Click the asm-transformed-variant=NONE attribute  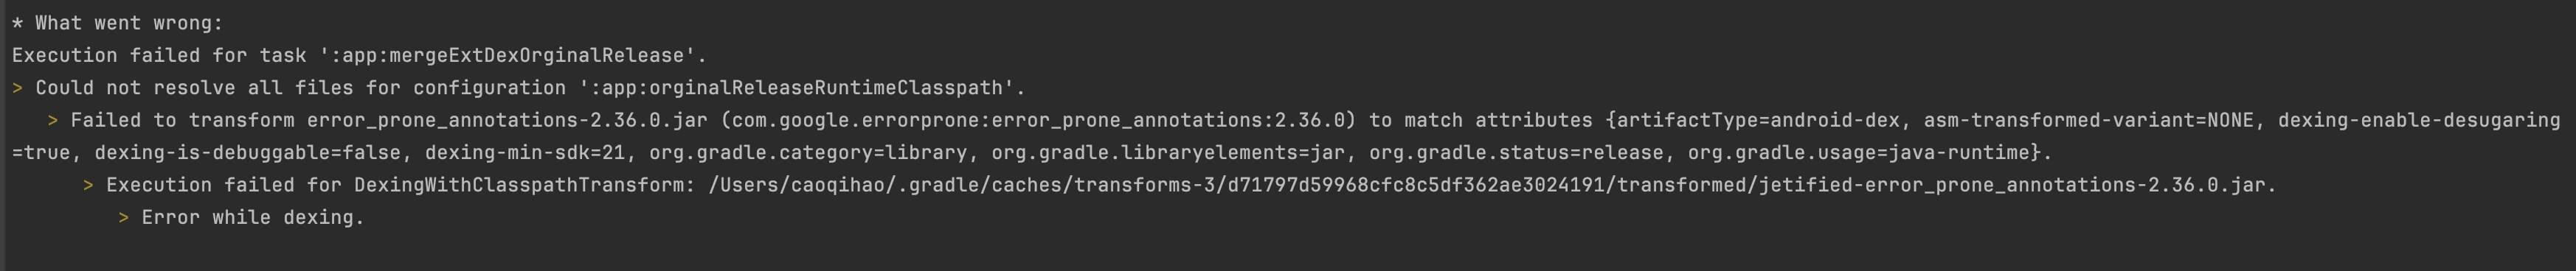[x=2089, y=120]
